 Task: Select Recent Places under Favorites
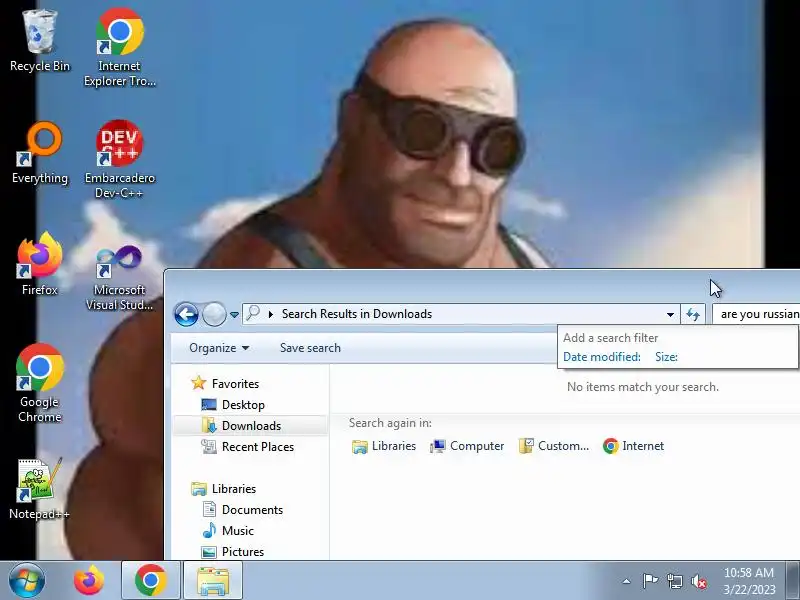(247, 447)
